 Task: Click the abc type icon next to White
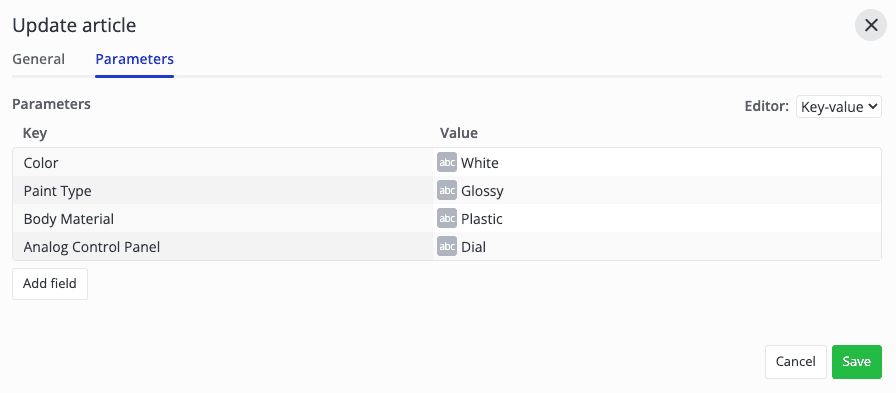tap(447, 163)
